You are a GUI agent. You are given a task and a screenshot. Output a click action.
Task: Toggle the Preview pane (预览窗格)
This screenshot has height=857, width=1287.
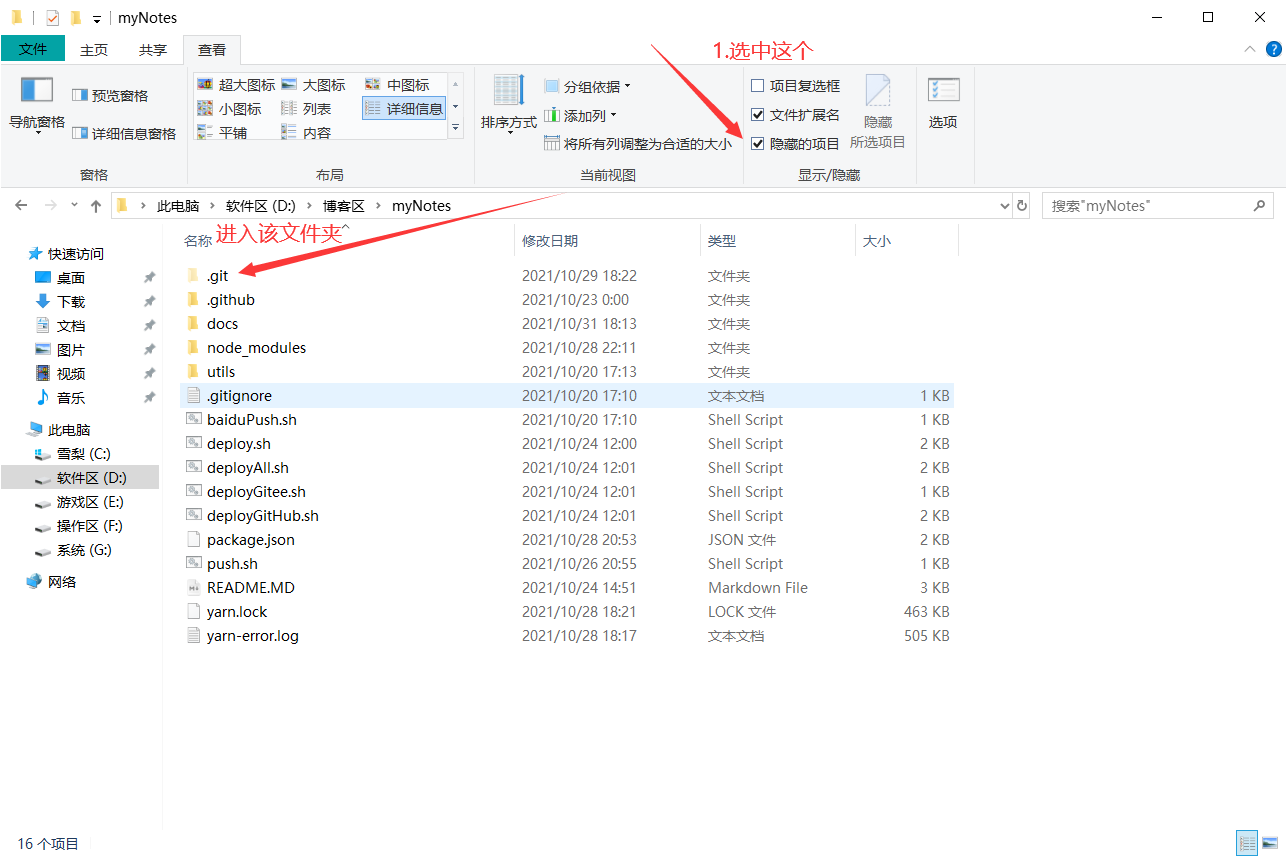(110, 96)
